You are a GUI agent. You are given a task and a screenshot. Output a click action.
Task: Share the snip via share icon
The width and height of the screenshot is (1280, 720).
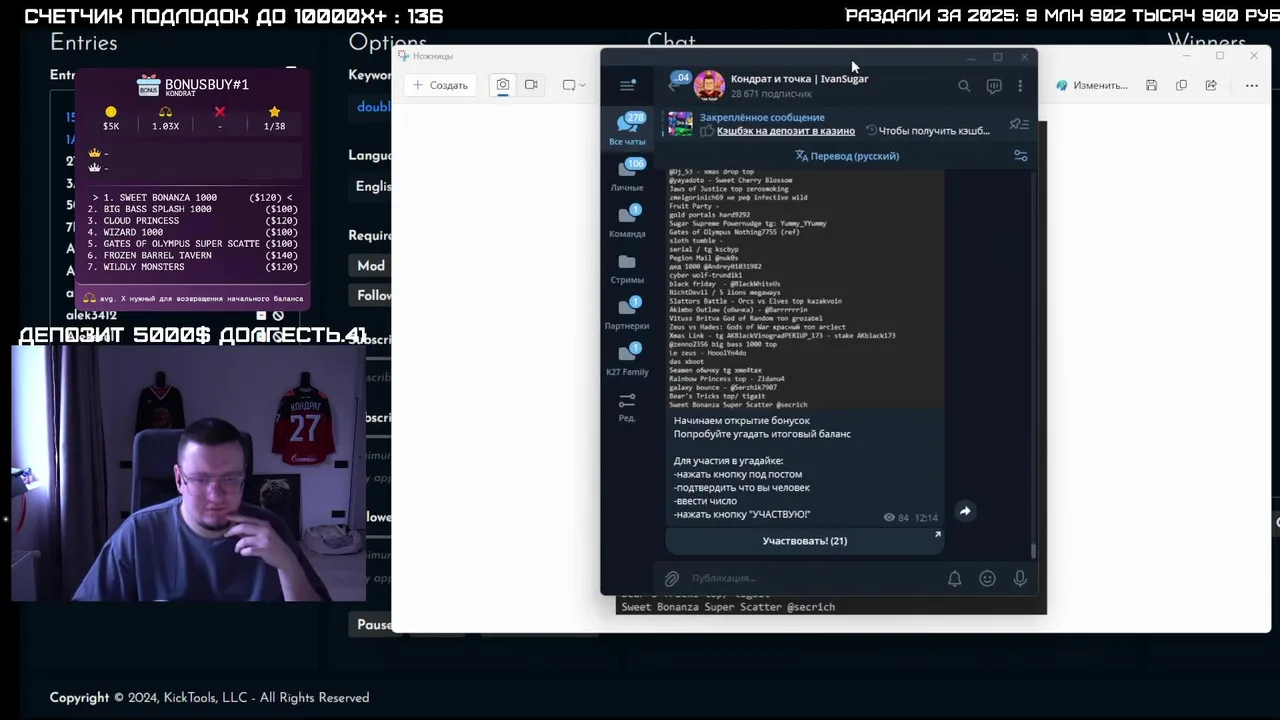[1211, 85]
